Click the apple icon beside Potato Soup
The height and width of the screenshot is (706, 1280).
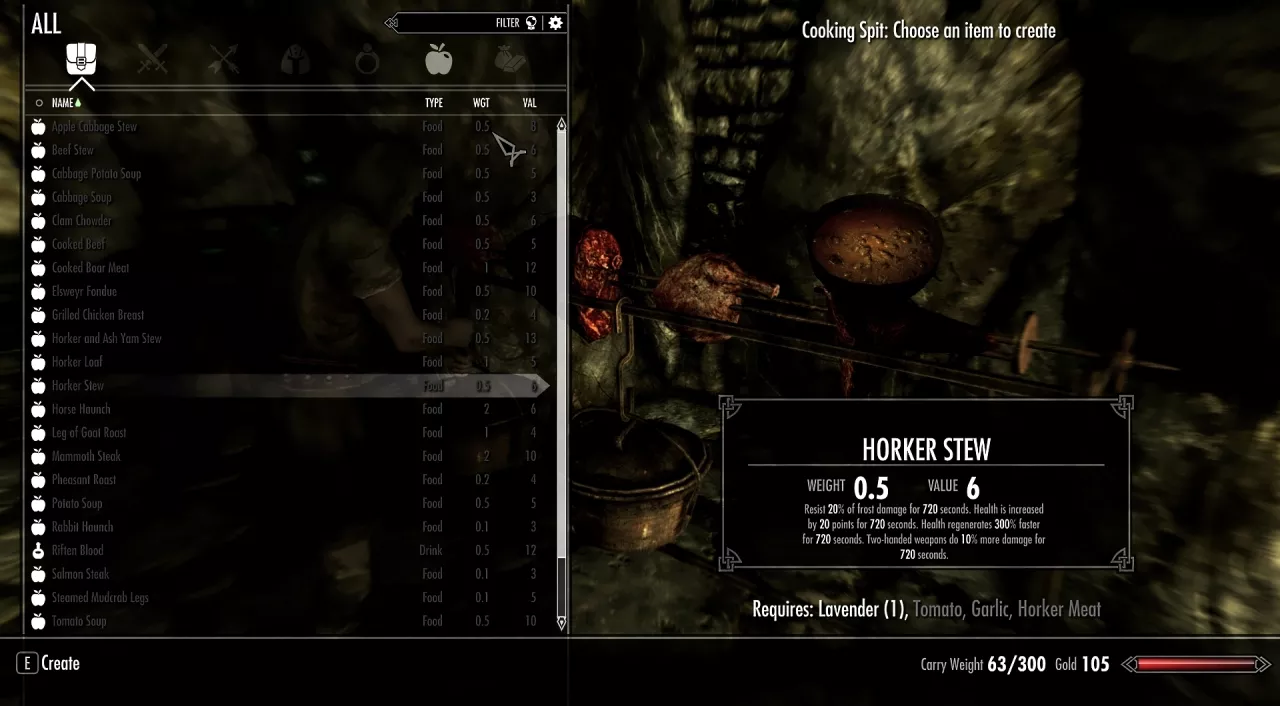(38, 503)
